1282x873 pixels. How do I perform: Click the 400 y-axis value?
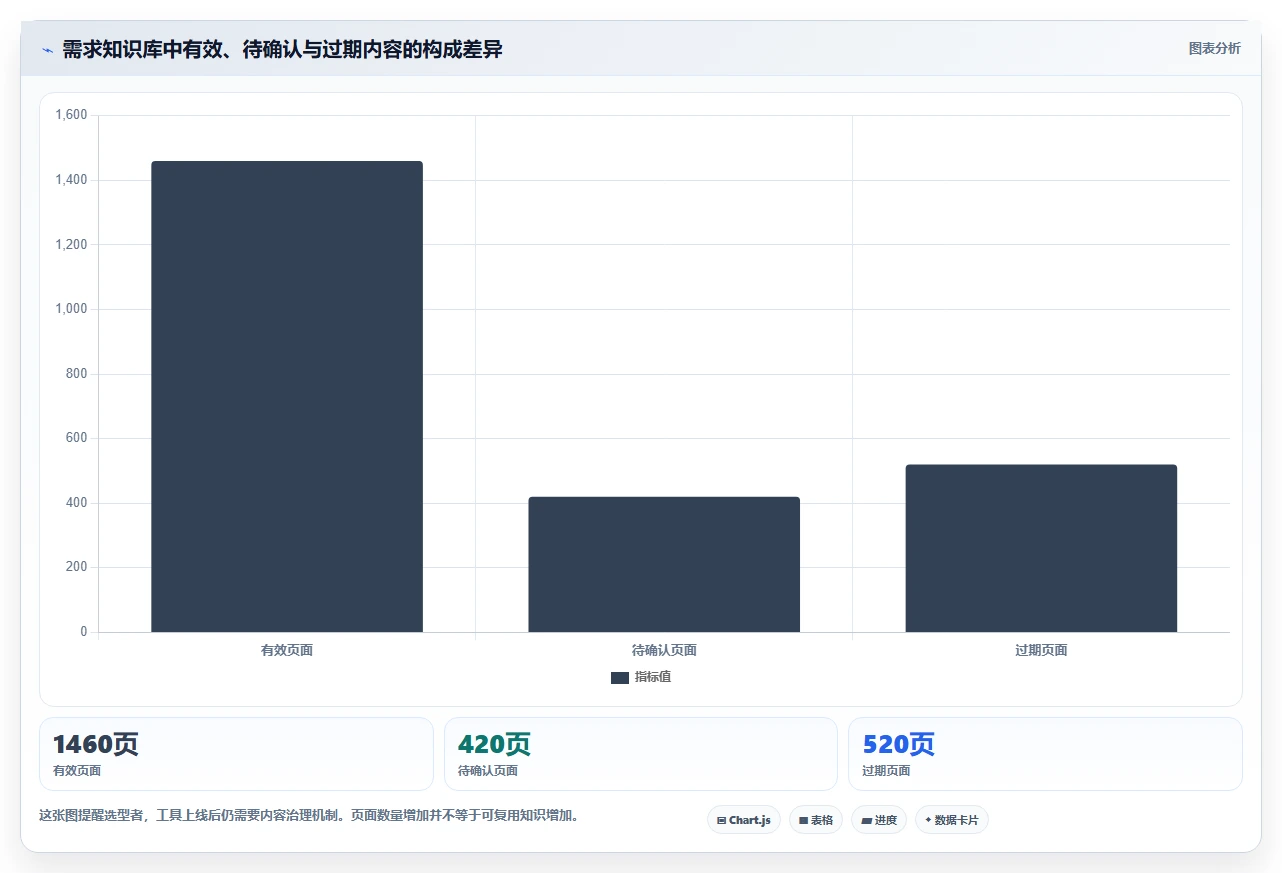tap(77, 503)
